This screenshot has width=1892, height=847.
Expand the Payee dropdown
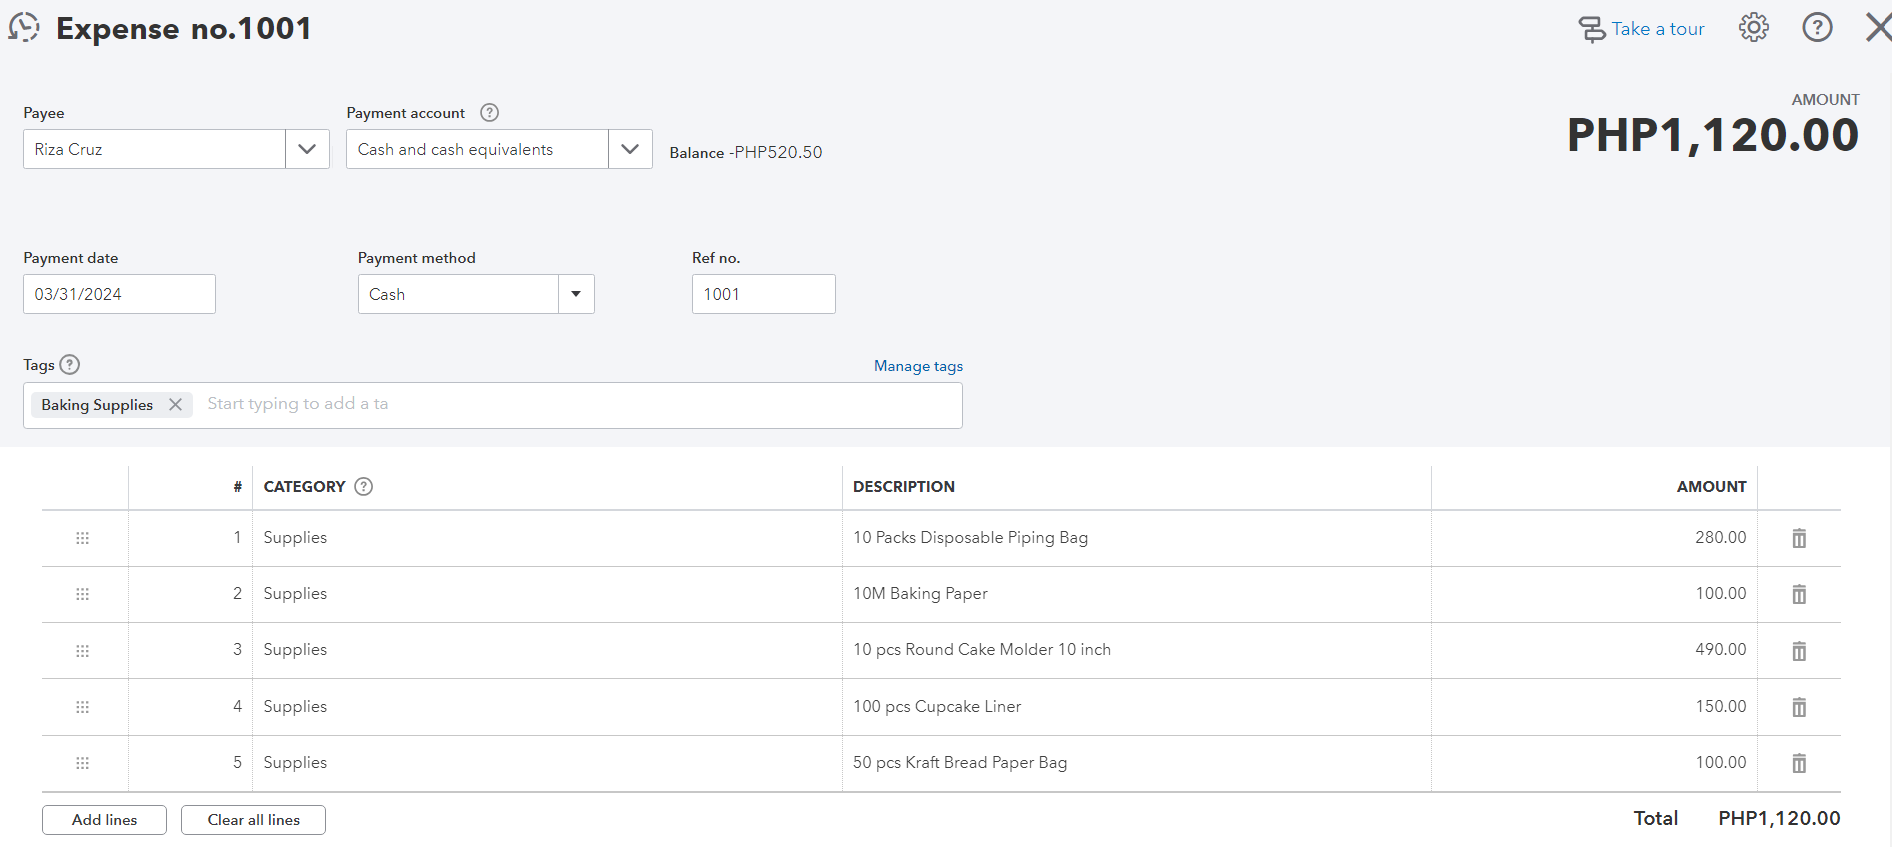(x=307, y=149)
